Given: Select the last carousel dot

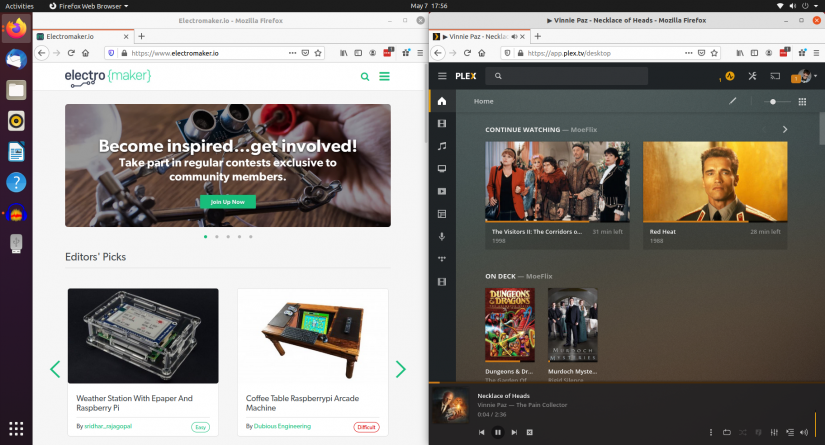Looking at the screenshot, I should click(251, 237).
